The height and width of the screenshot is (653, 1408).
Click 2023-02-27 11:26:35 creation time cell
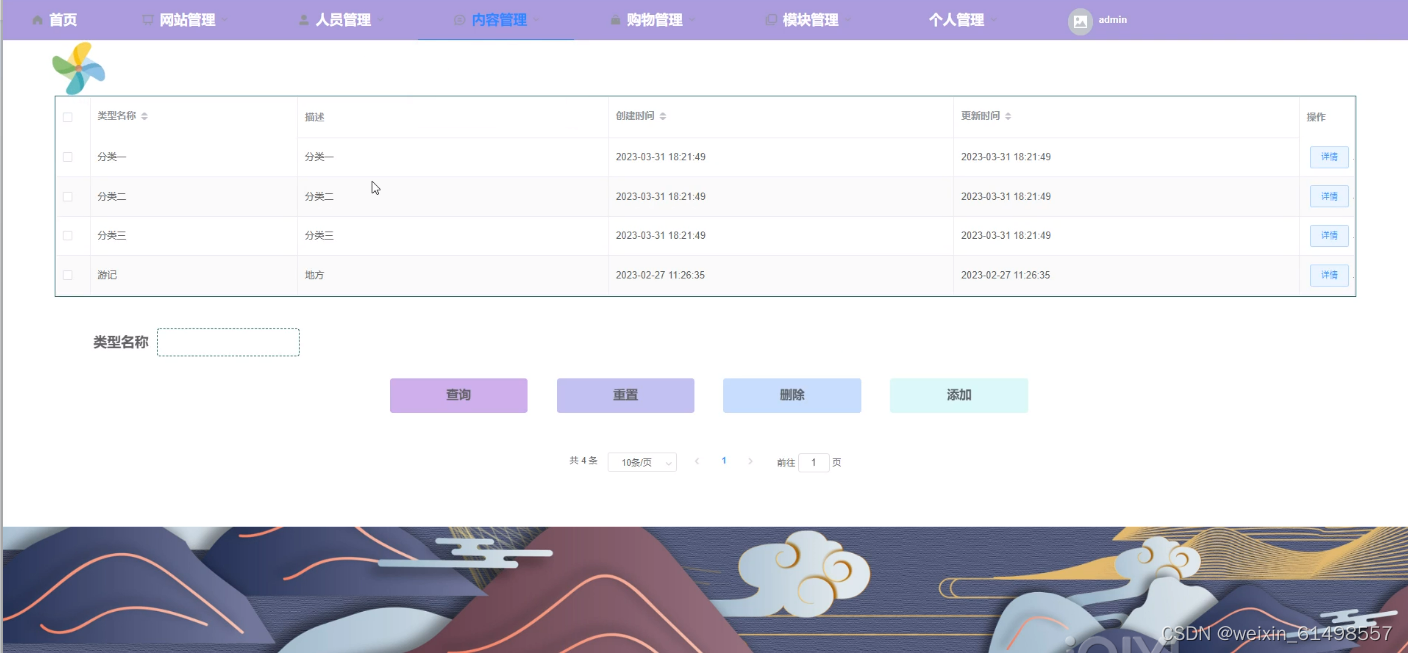[x=660, y=275]
